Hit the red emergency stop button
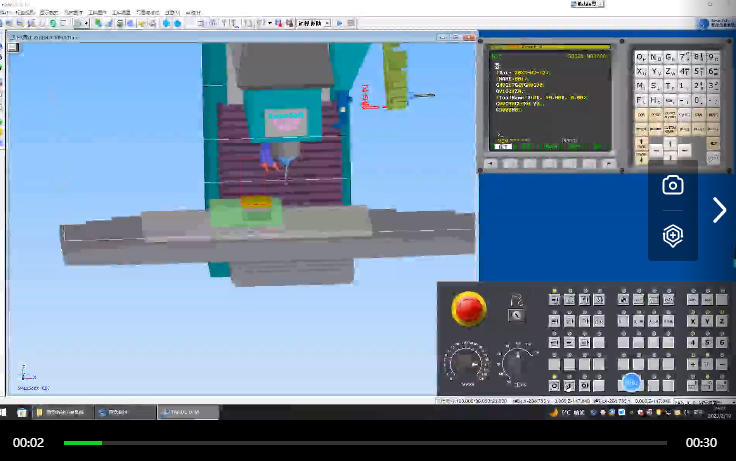736x461 pixels. 468,308
